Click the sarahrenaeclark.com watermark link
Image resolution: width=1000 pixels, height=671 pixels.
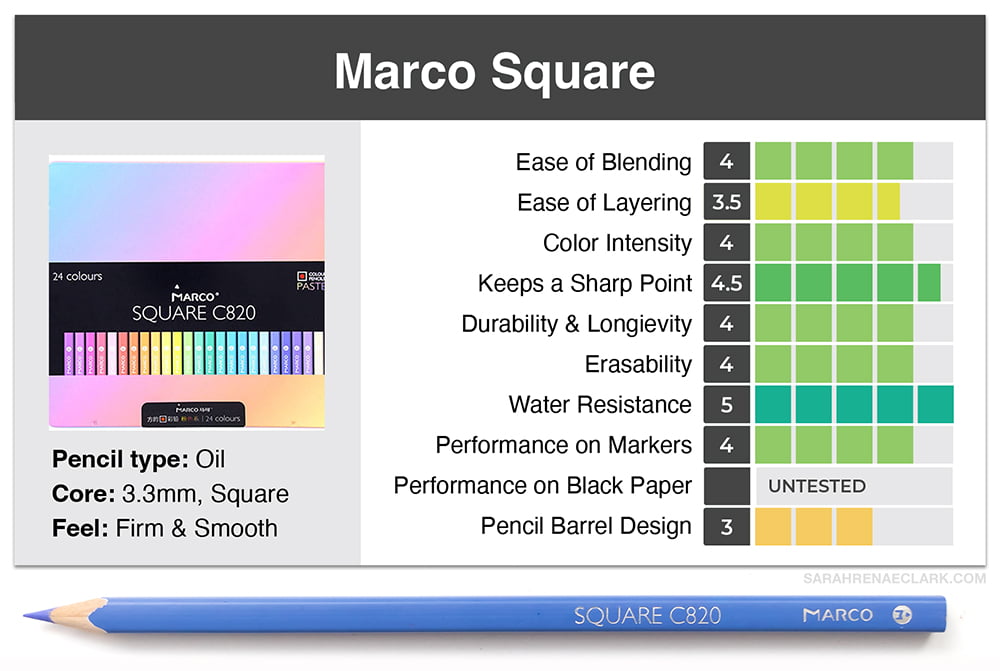pyautogui.click(x=894, y=579)
